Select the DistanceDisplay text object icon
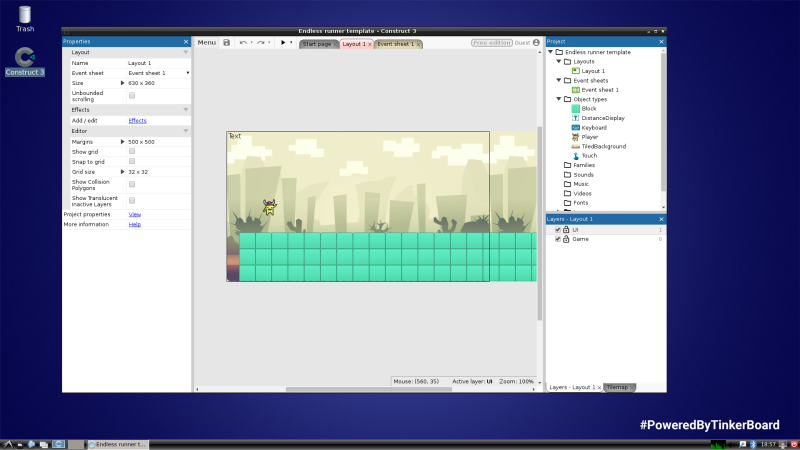 [576, 118]
